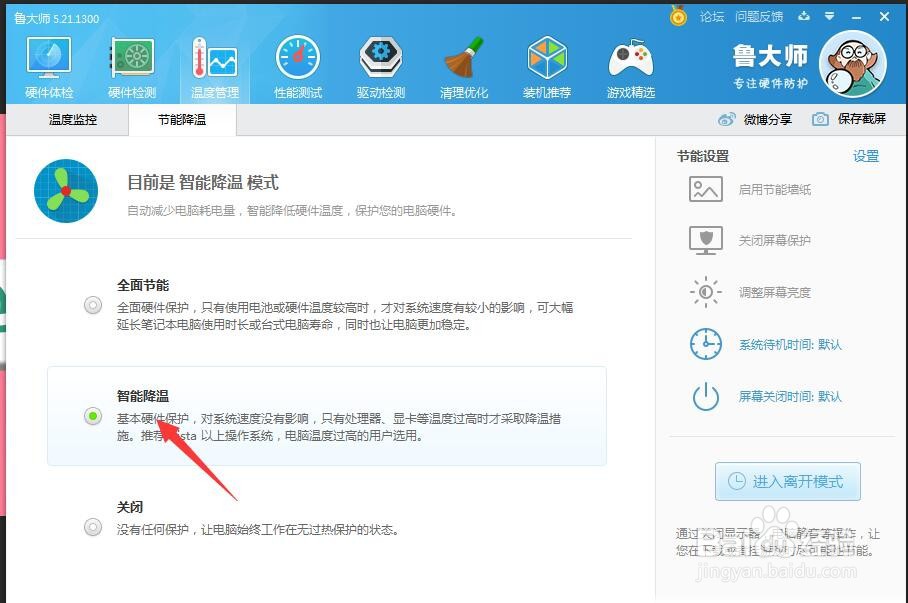The height and width of the screenshot is (603, 908).
Task: Open the title bar dropdown menu arrow
Action: tap(830, 16)
